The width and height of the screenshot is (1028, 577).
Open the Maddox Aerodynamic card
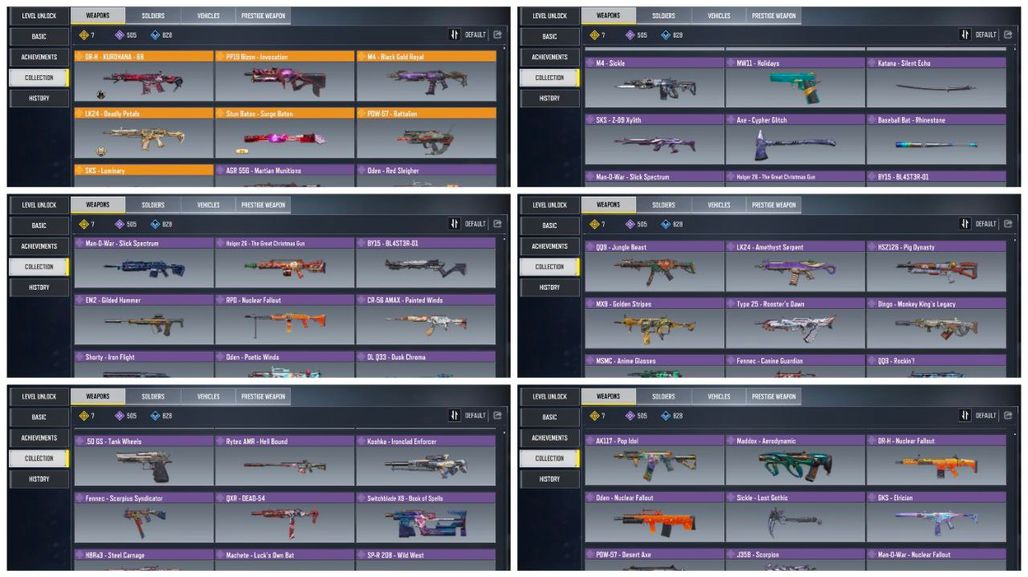(795, 460)
